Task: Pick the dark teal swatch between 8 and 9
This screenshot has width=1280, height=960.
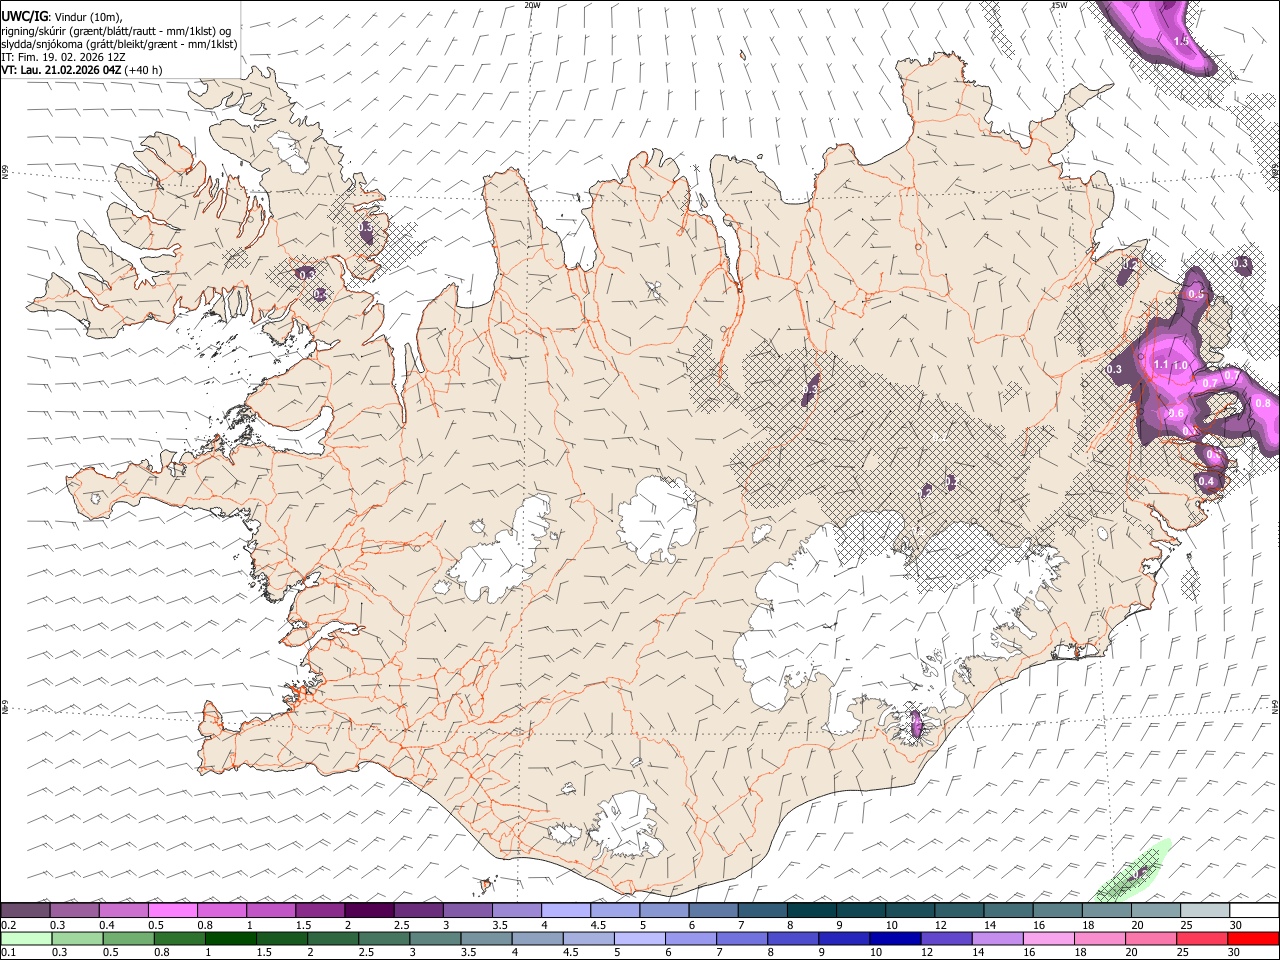Action: click(811, 910)
